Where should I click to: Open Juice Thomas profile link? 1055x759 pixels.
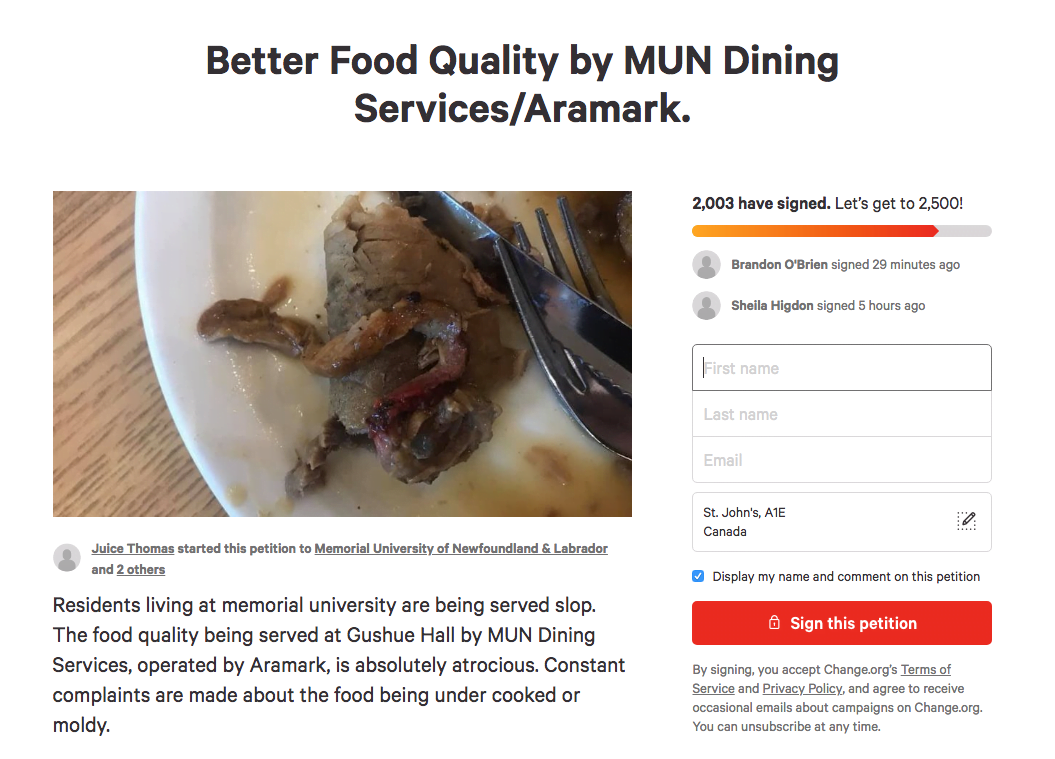point(132,549)
